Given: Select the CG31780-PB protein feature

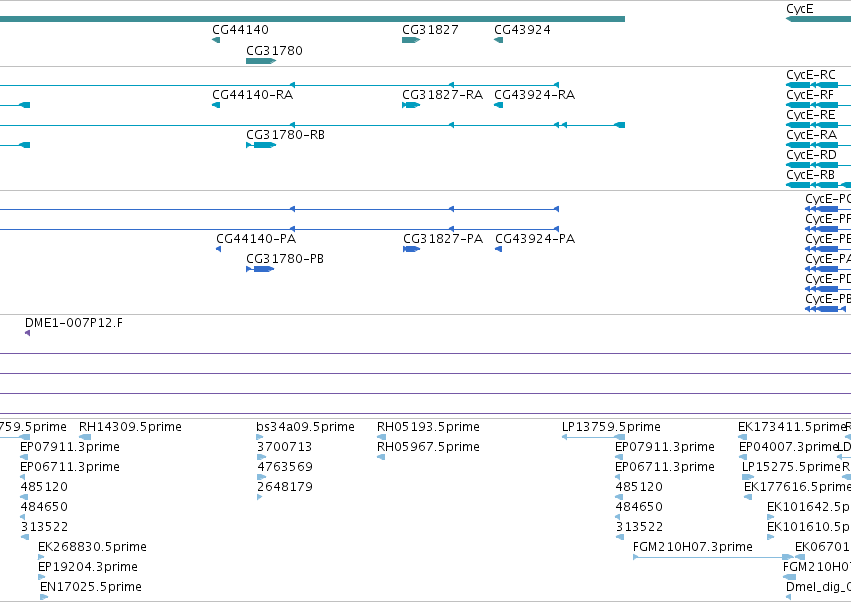Looking at the screenshot, I should click(x=260, y=269).
